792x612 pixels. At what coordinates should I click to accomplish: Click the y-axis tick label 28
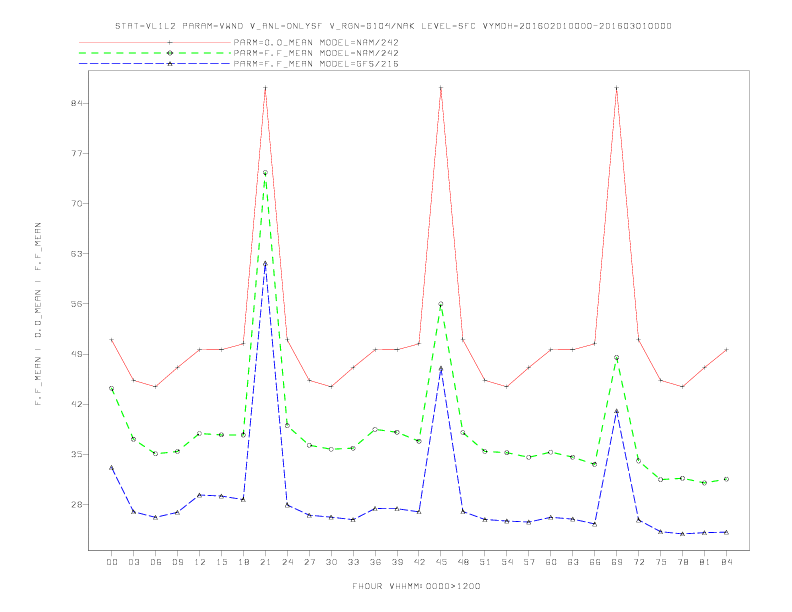(76, 504)
